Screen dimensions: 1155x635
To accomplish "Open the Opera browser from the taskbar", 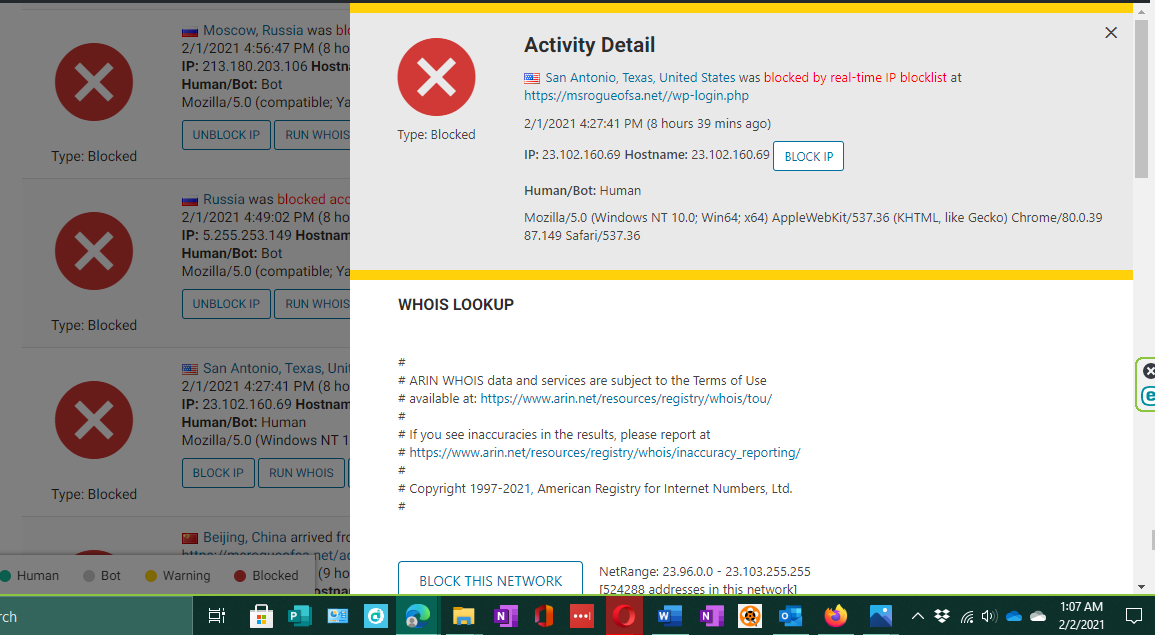I will [625, 616].
